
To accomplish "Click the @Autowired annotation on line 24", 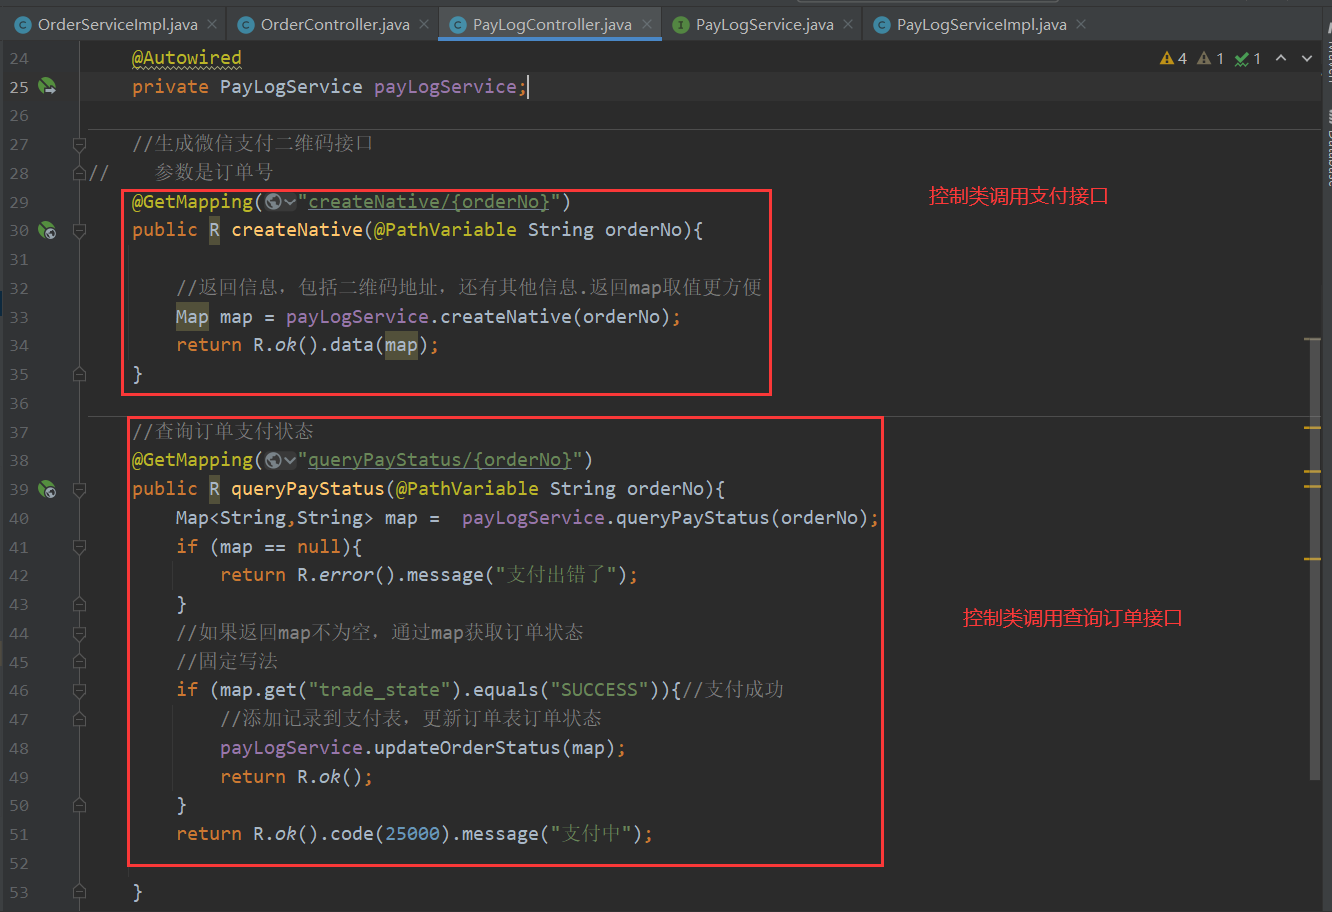I will tap(187, 59).
